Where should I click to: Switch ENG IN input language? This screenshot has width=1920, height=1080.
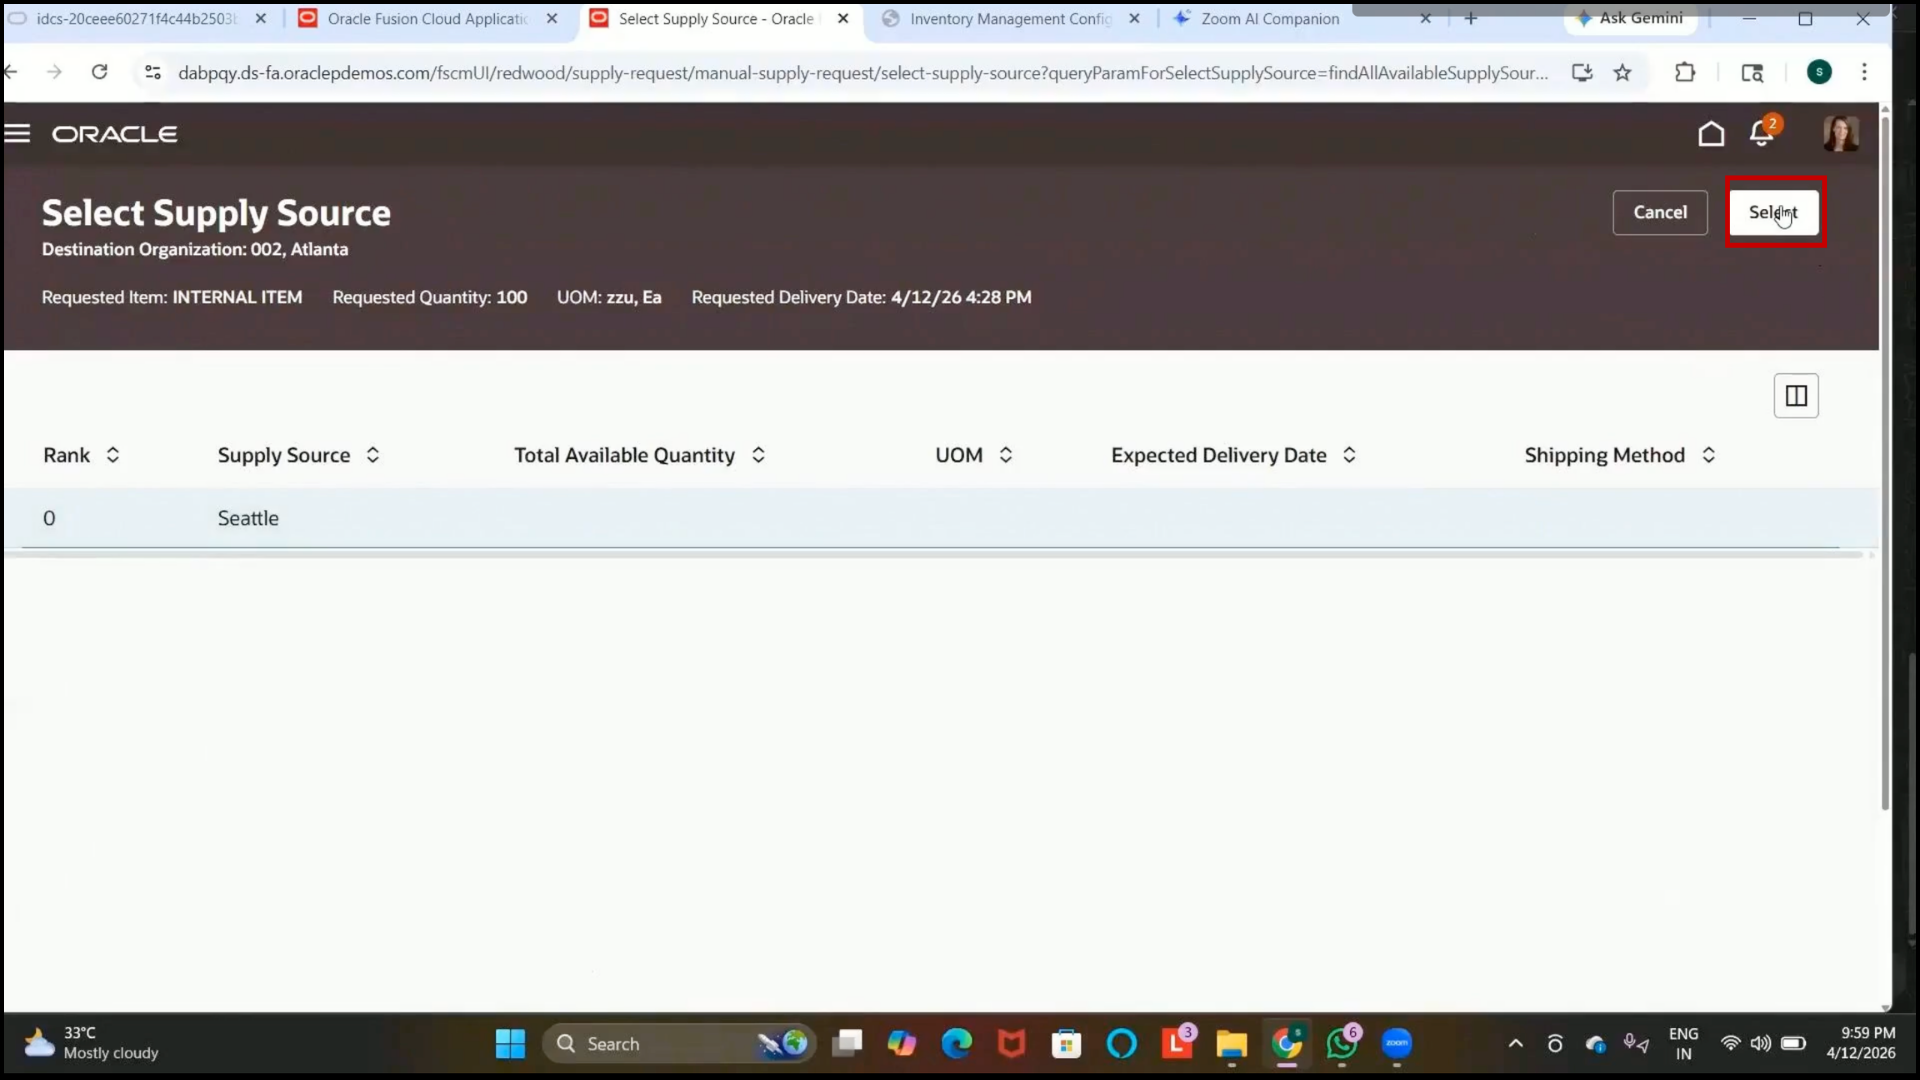click(1684, 1044)
